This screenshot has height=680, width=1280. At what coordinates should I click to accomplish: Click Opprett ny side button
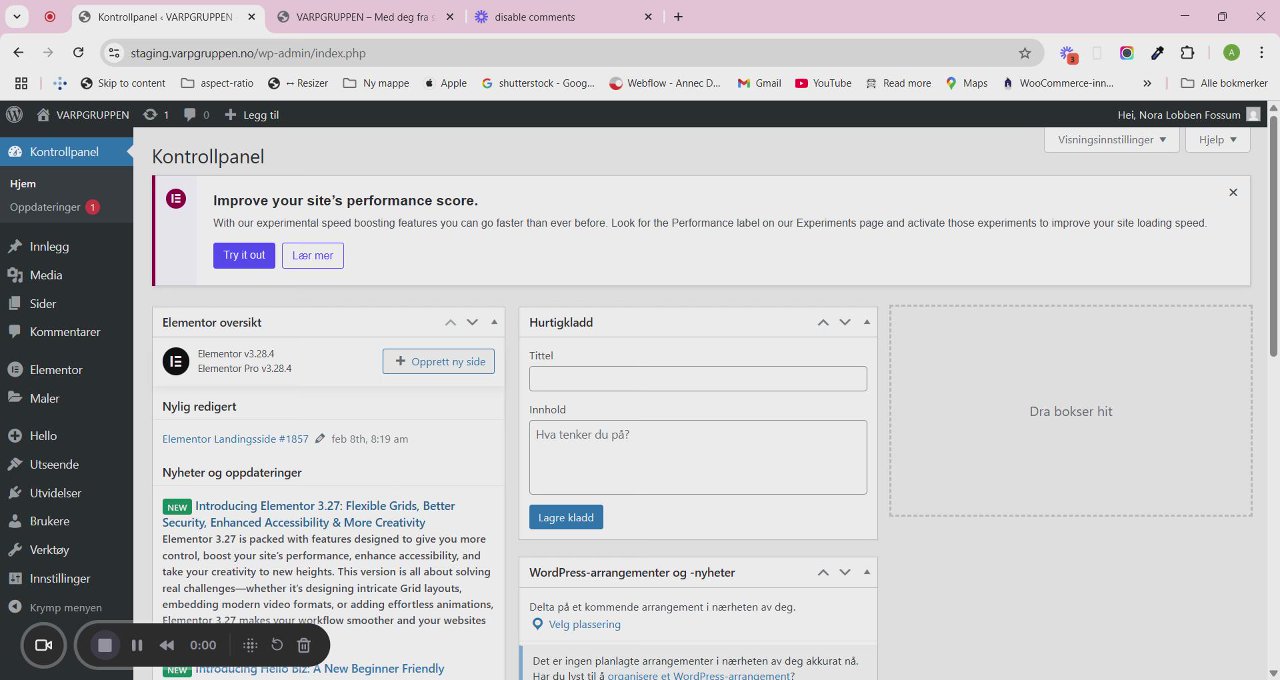439,361
